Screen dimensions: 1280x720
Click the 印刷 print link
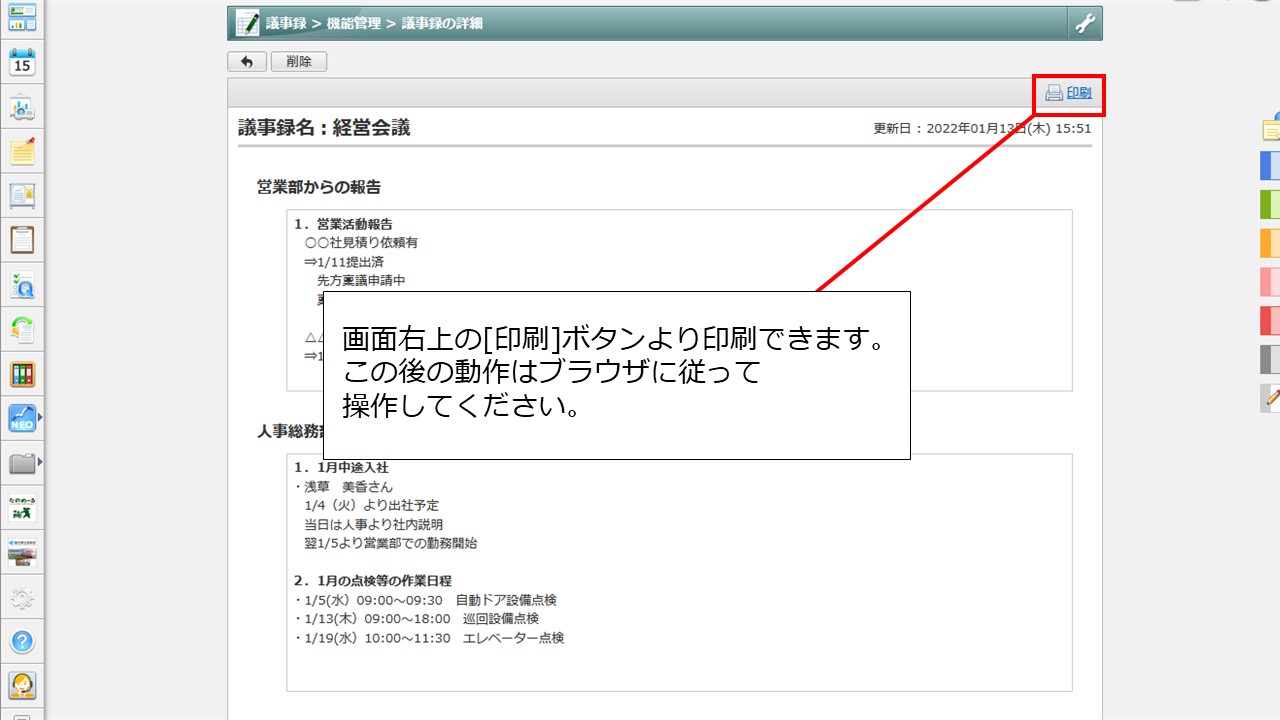pyautogui.click(x=1078, y=93)
